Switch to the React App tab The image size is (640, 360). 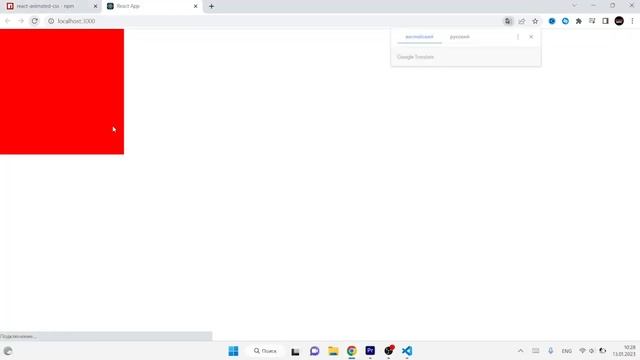[151, 6]
